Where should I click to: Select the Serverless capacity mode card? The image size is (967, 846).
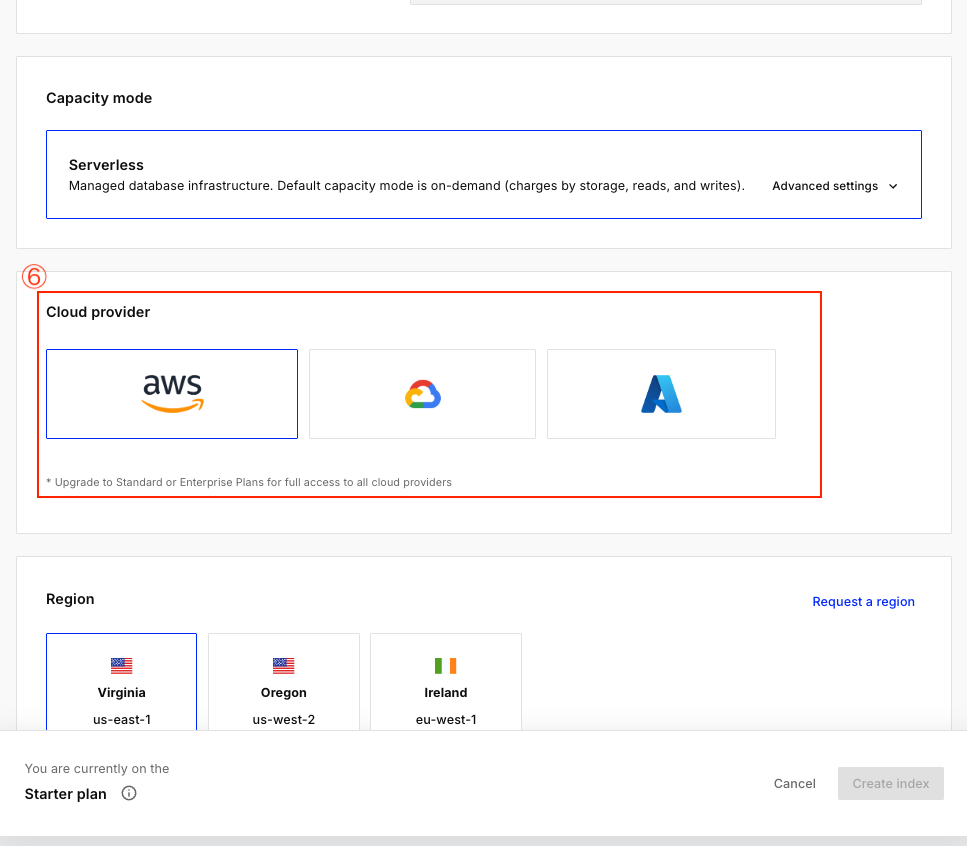[400, 175]
